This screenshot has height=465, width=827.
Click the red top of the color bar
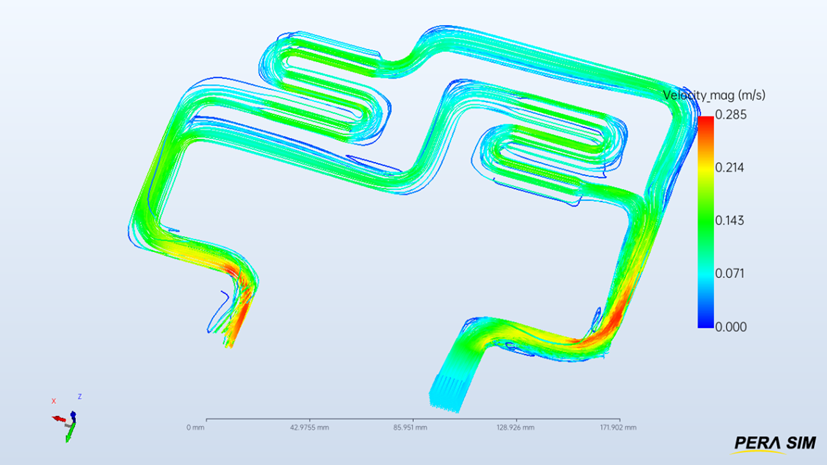(x=706, y=125)
